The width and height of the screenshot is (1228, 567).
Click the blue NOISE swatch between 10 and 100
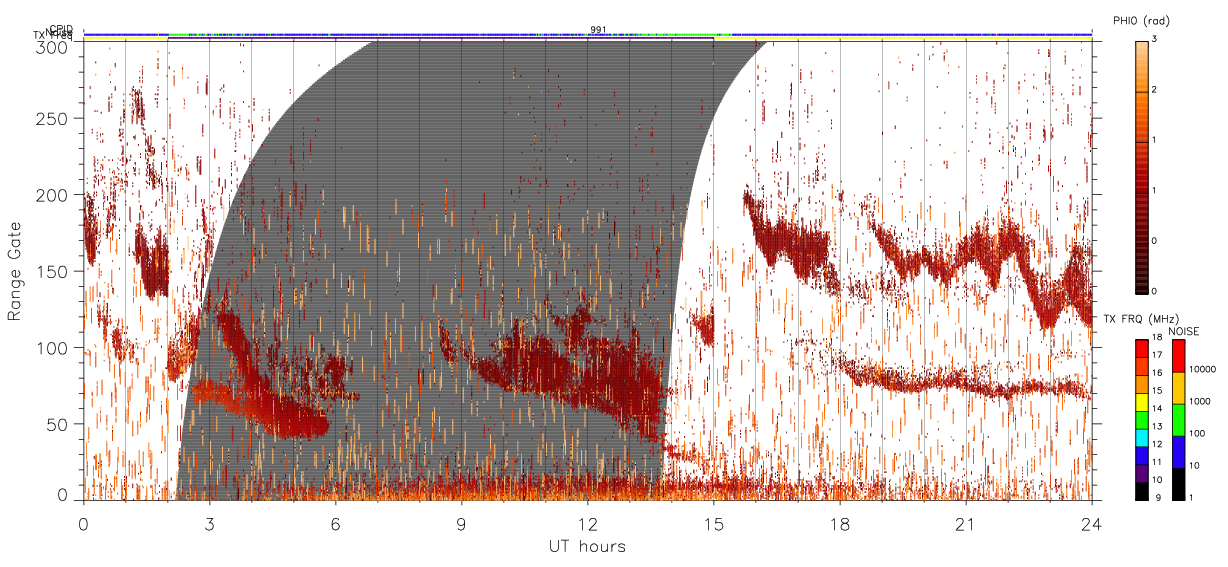pyautogui.click(x=1178, y=452)
